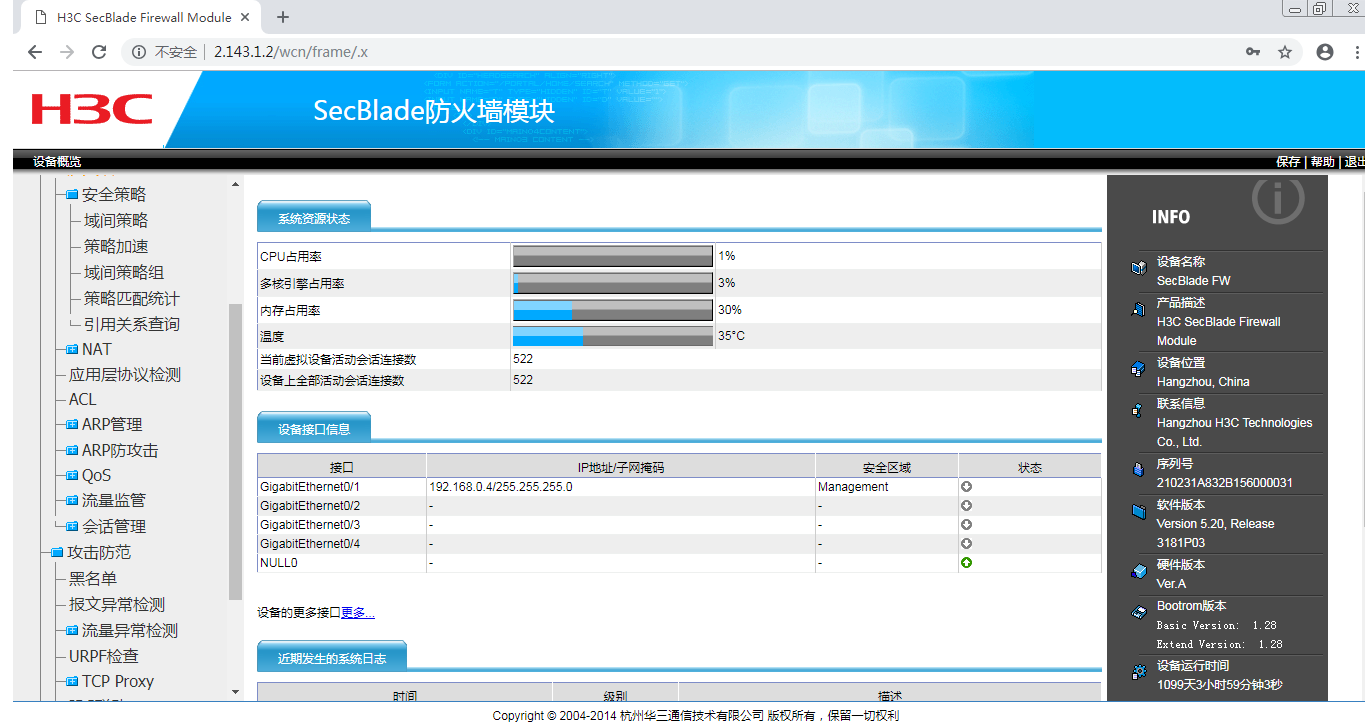Expand the 会话管理 tree node
The image size is (1365, 728).
[x=72, y=527]
